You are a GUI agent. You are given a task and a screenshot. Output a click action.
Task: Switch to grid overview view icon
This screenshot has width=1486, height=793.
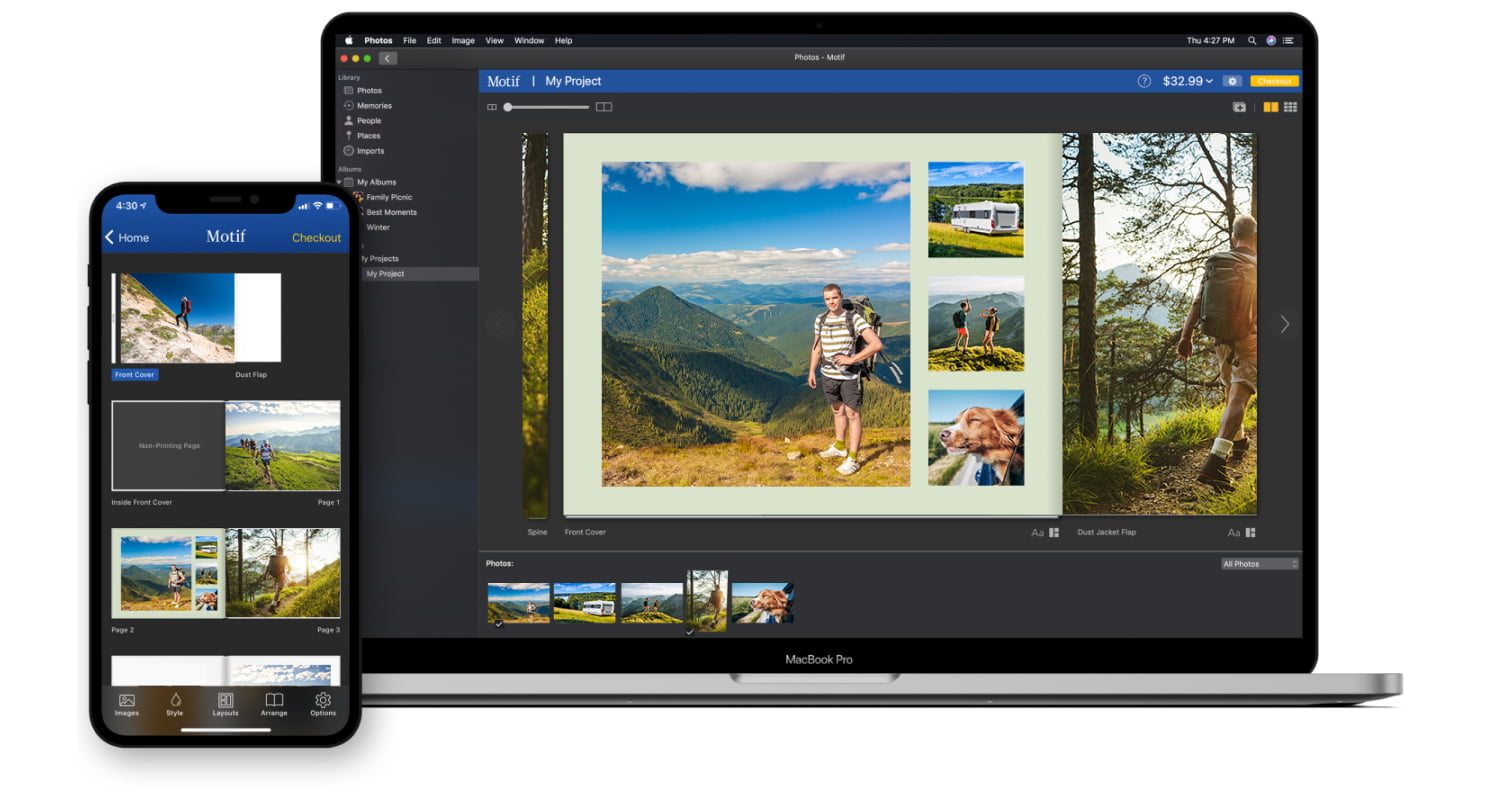click(x=1291, y=107)
